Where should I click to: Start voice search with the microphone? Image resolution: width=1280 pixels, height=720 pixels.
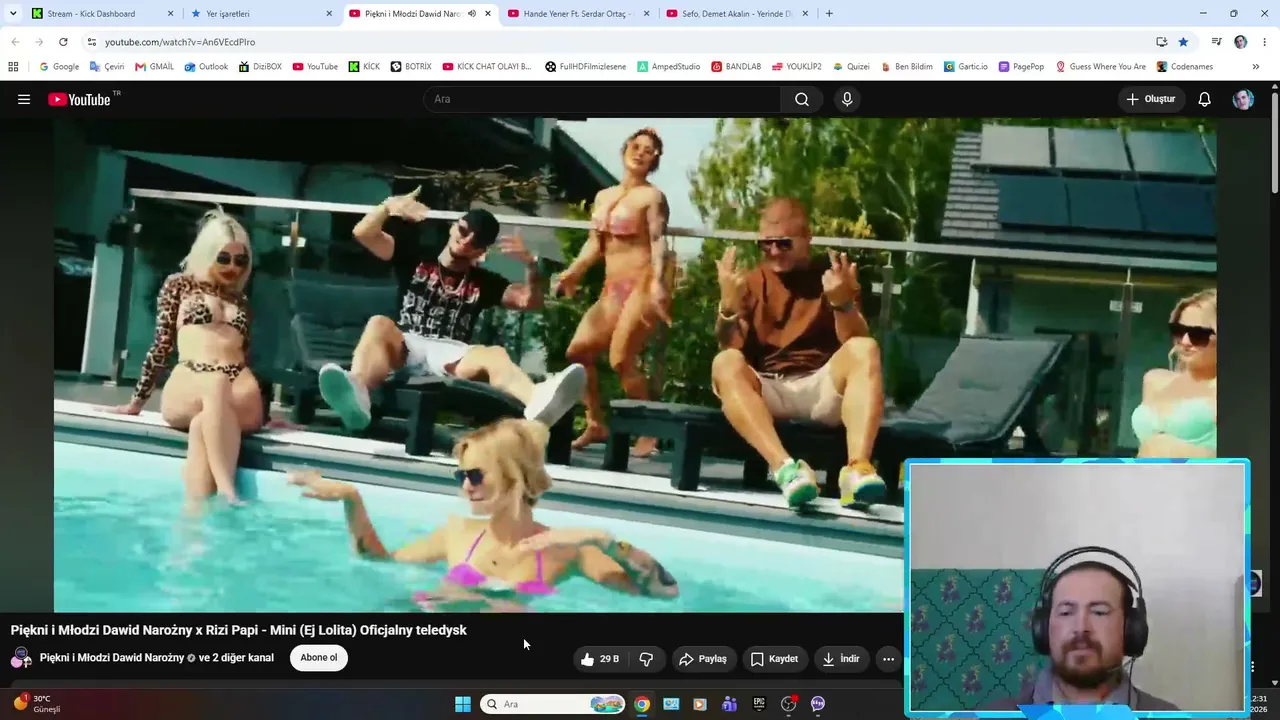[847, 99]
